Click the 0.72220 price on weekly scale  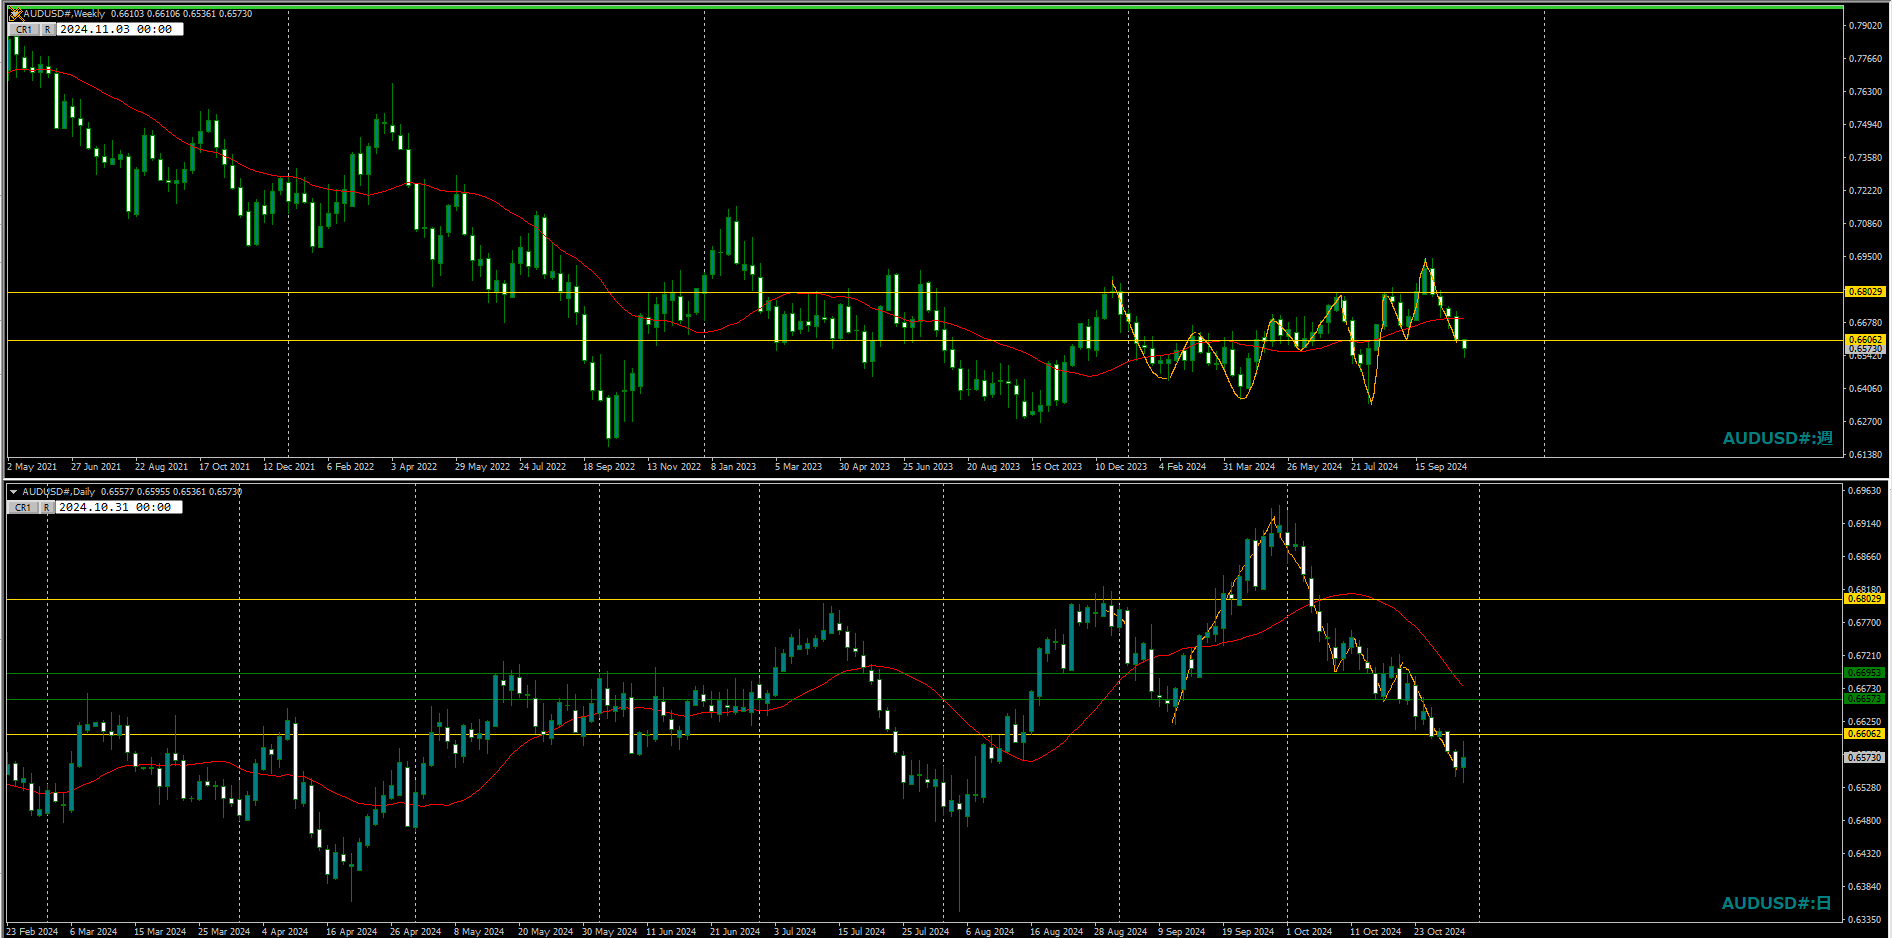pyautogui.click(x=1866, y=191)
